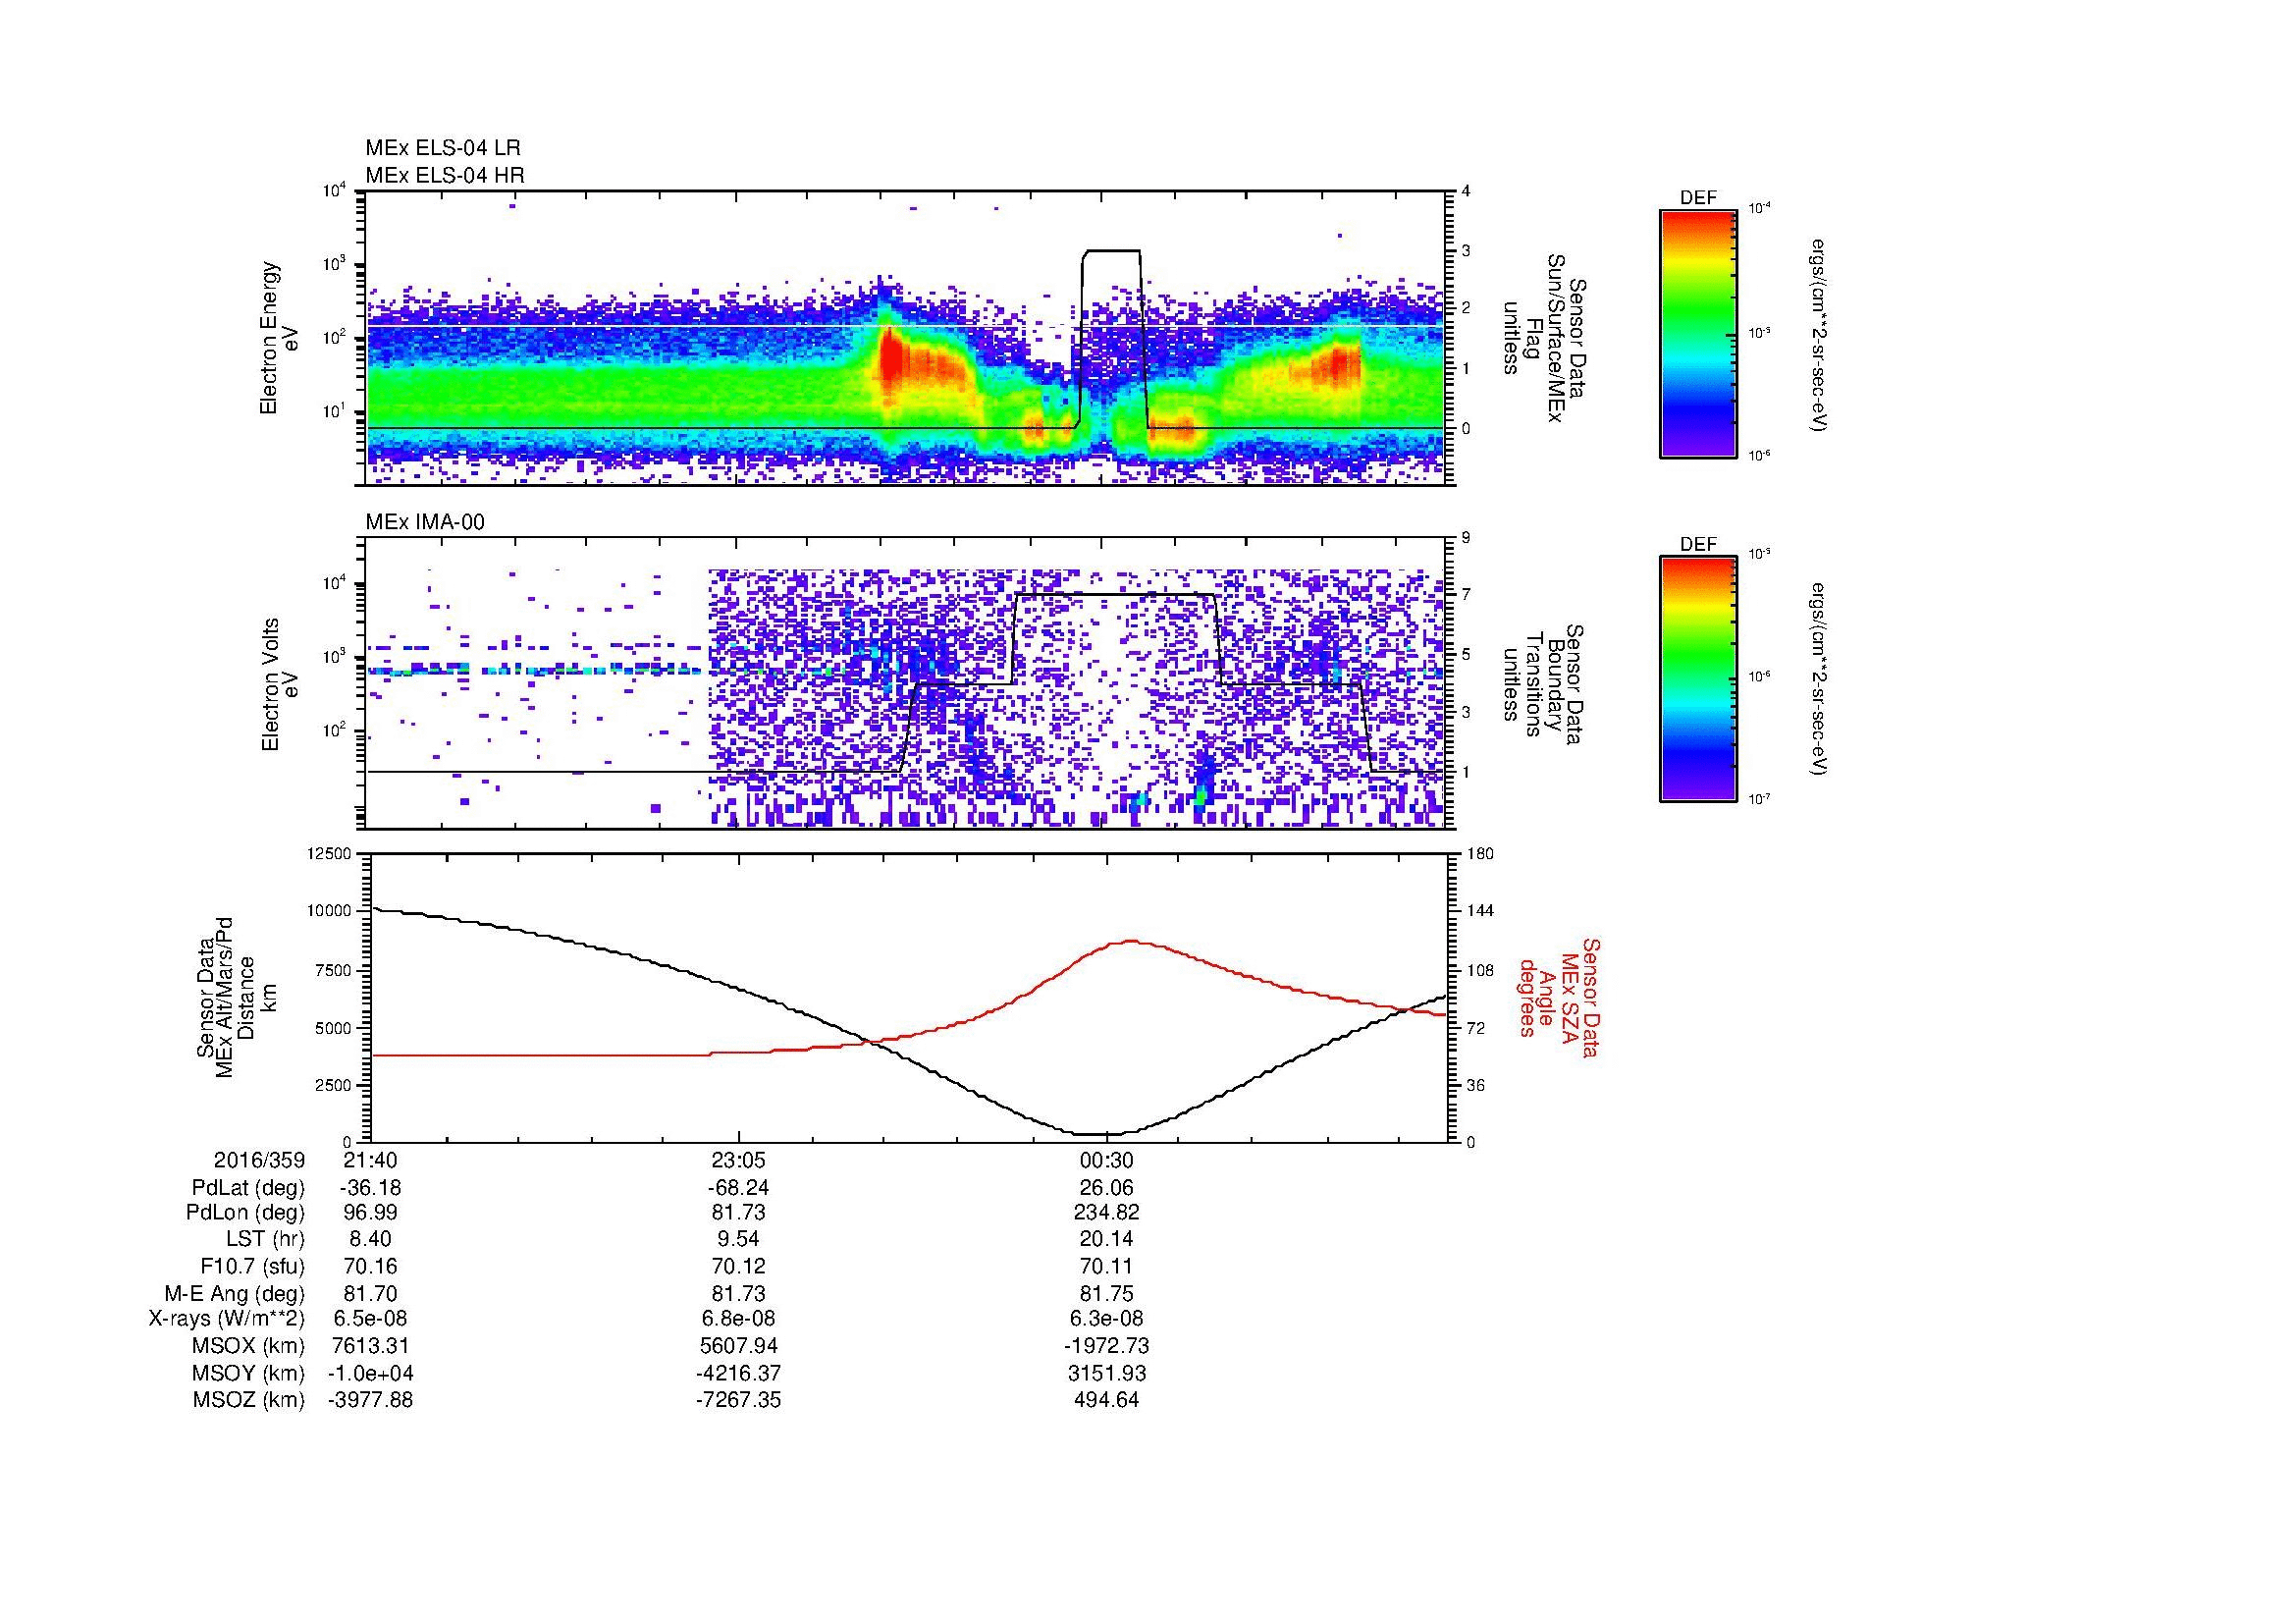Viewport: 2296px width, 1623px height.
Task: Click the 23:05 time tick label
Action: pyautogui.click(x=738, y=1160)
